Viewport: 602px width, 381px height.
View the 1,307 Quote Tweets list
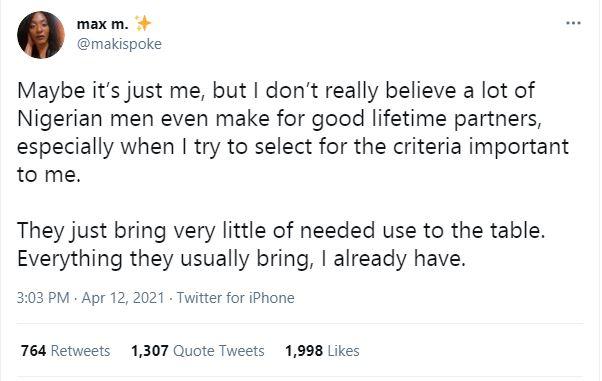click(x=198, y=351)
